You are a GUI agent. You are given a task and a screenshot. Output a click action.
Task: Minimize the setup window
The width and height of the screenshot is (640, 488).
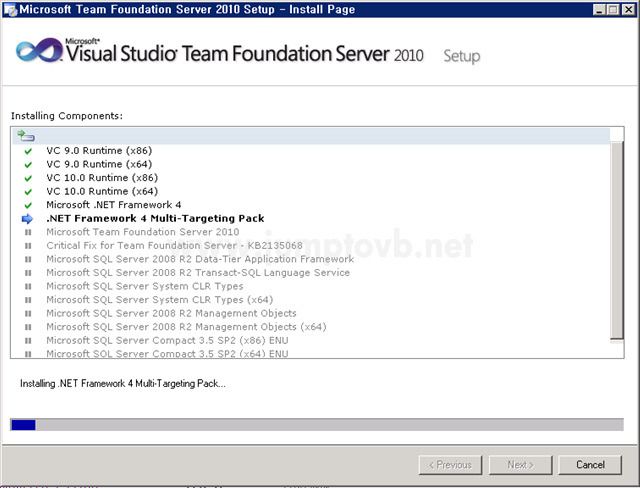(599, 9)
